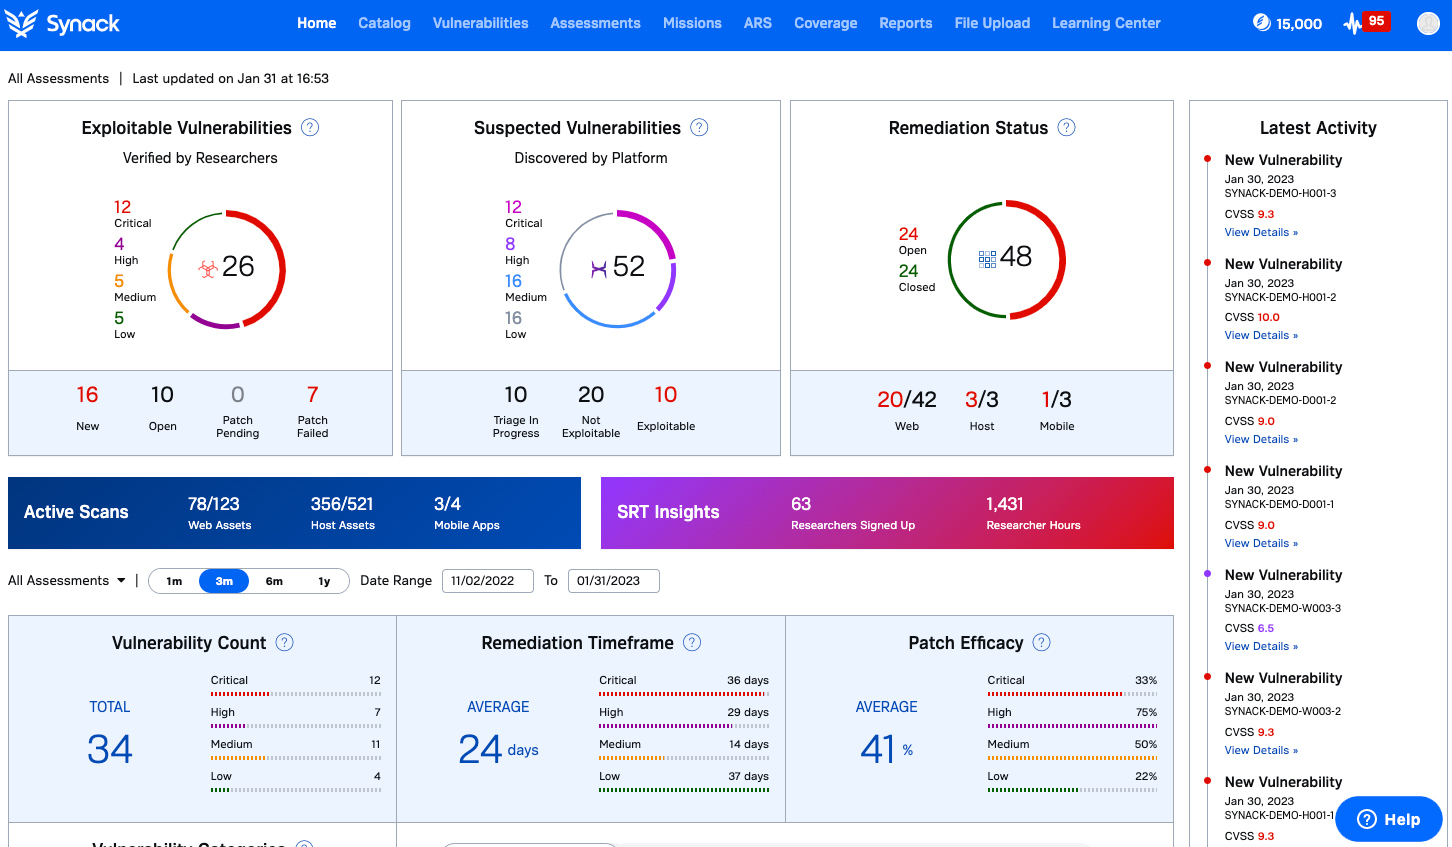Click the 15,000 coin balance text
1452x847 pixels.
(1299, 23)
